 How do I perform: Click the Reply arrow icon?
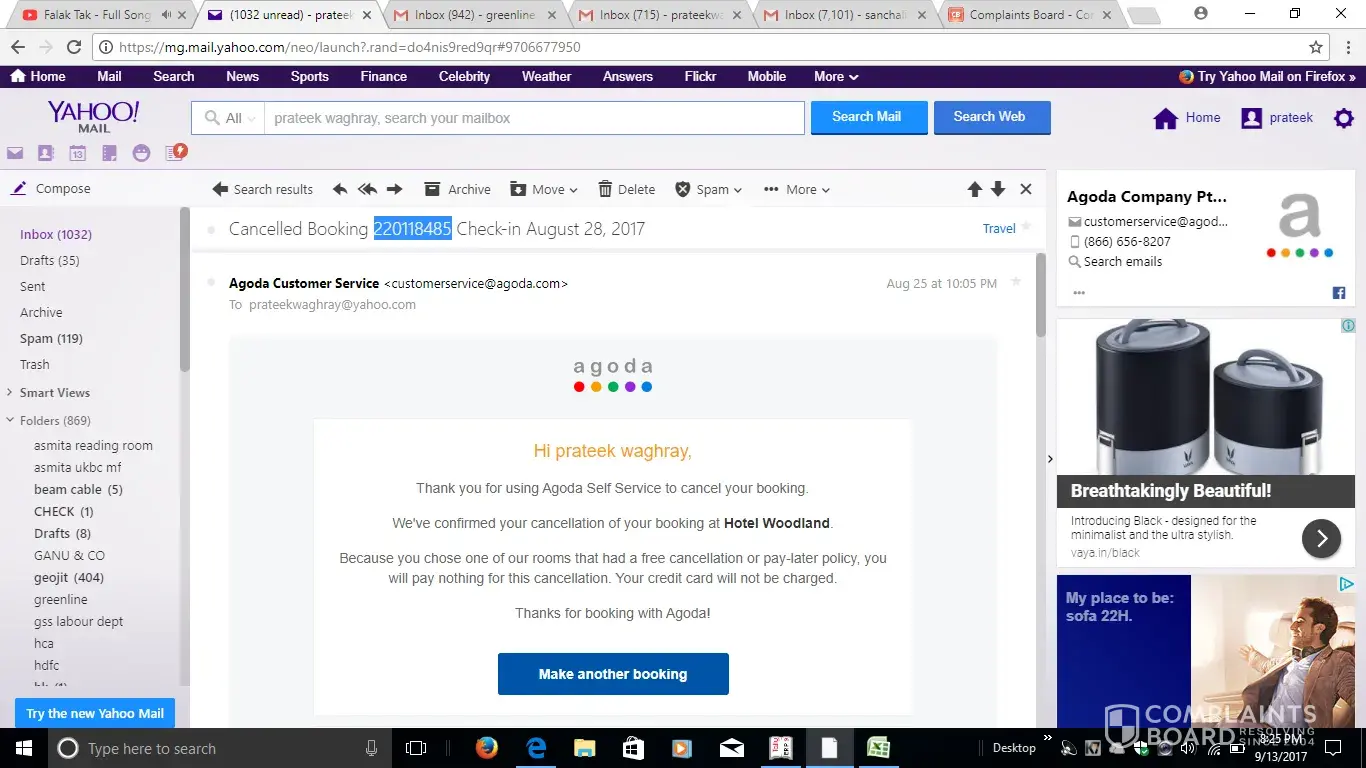pos(340,189)
